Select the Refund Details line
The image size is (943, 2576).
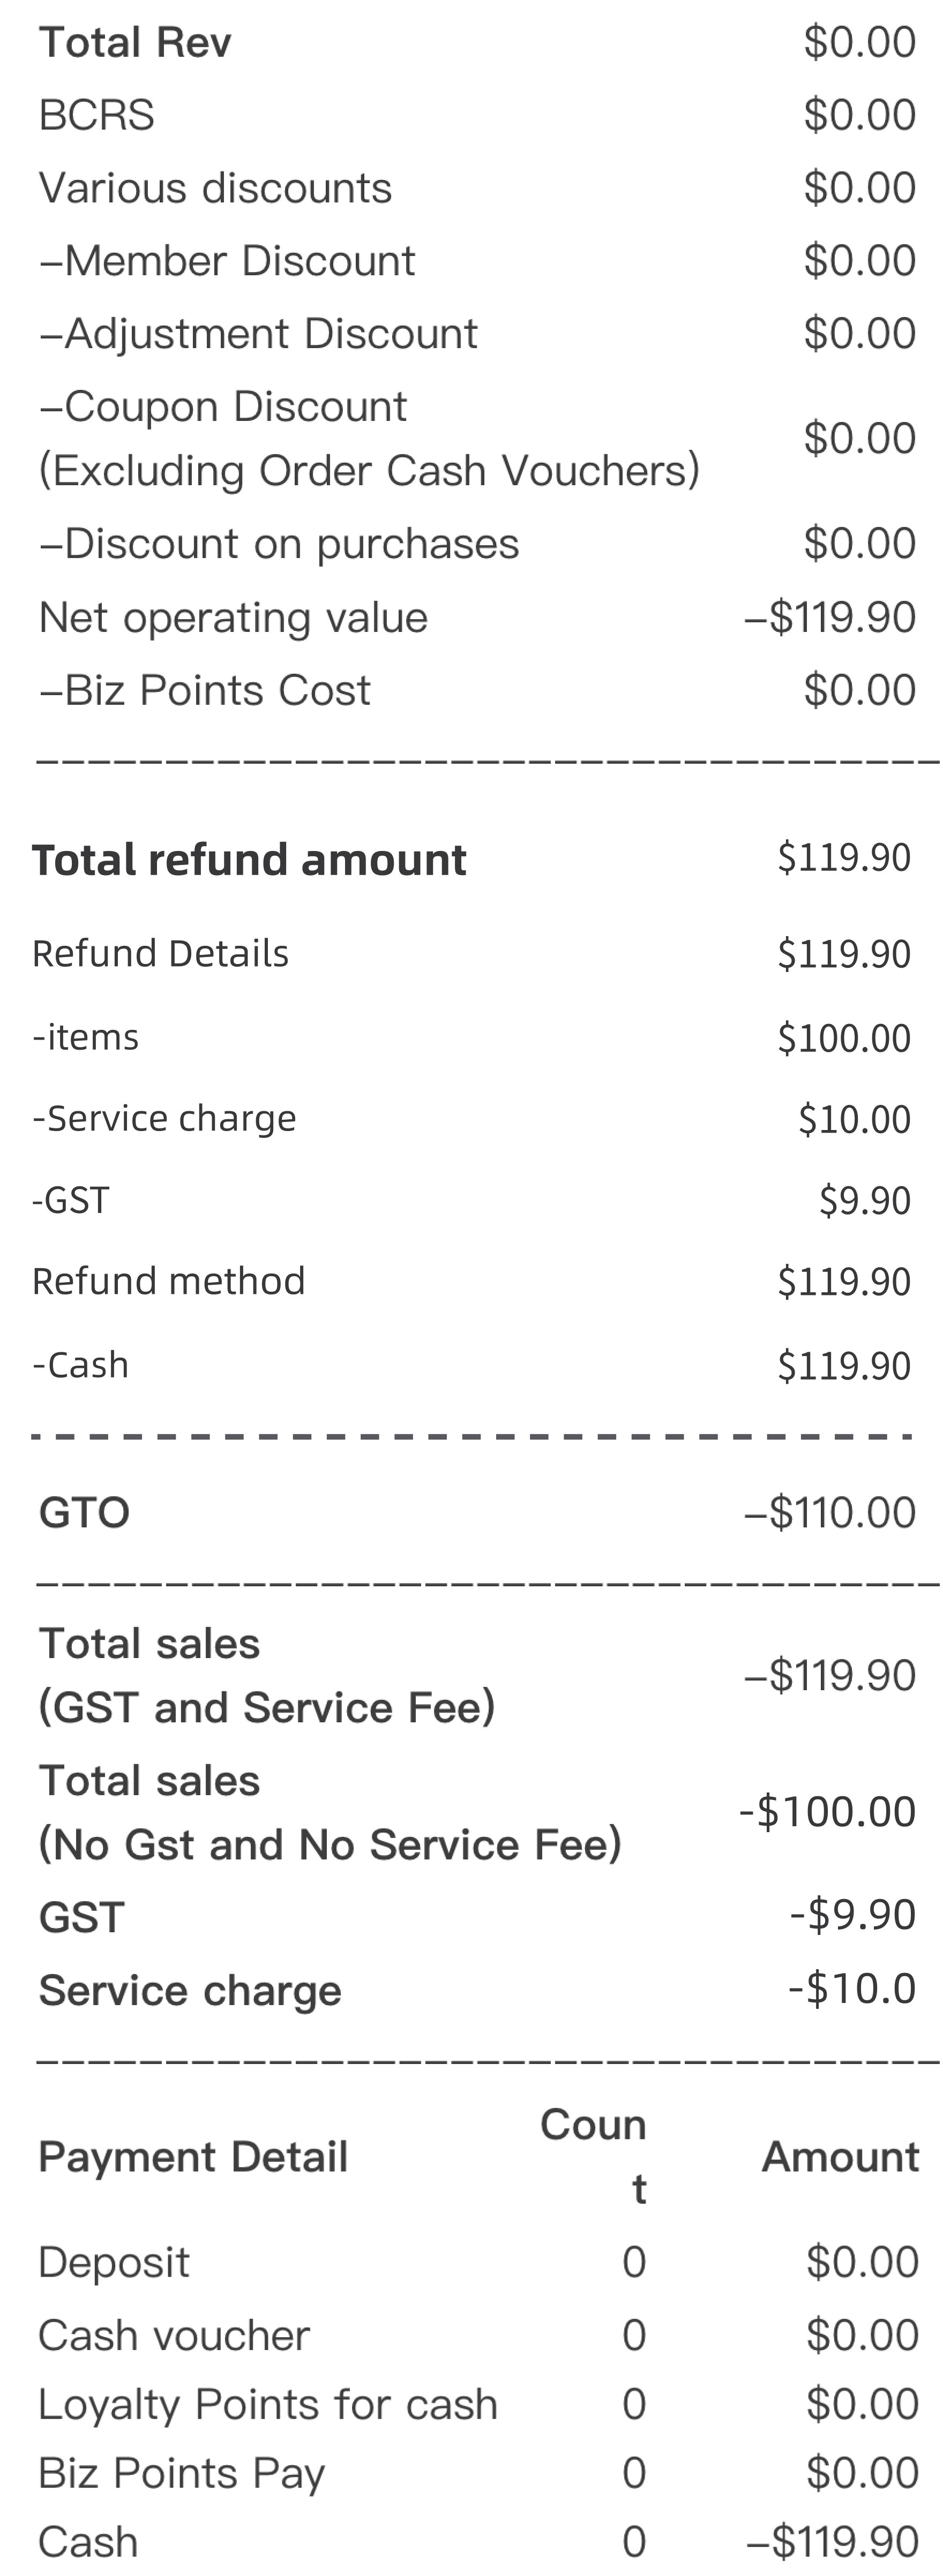coord(471,954)
